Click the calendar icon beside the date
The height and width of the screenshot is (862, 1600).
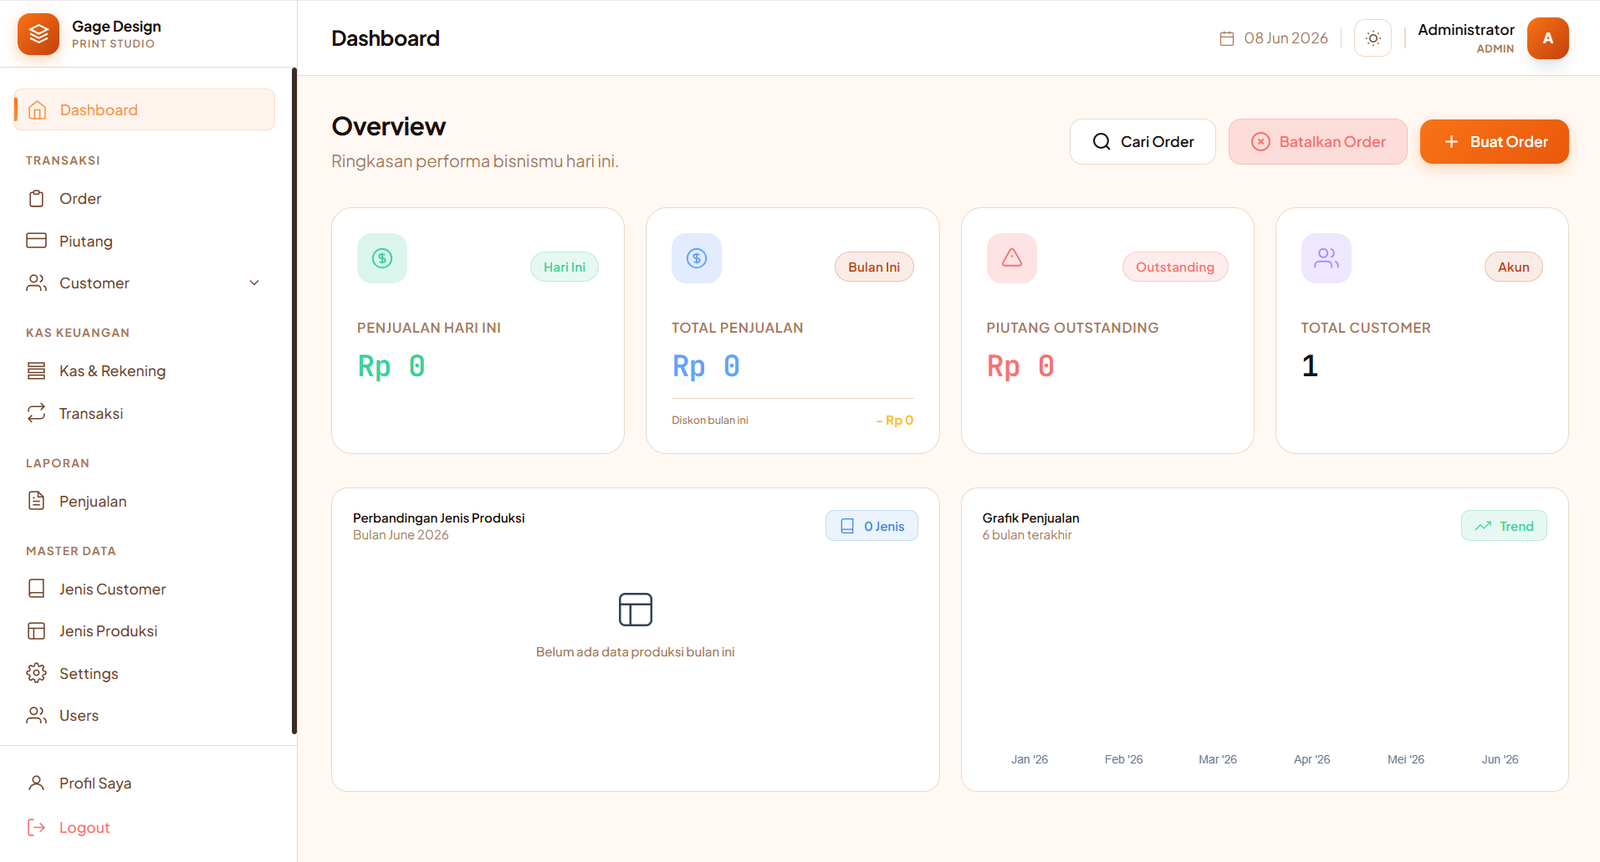pyautogui.click(x=1227, y=38)
